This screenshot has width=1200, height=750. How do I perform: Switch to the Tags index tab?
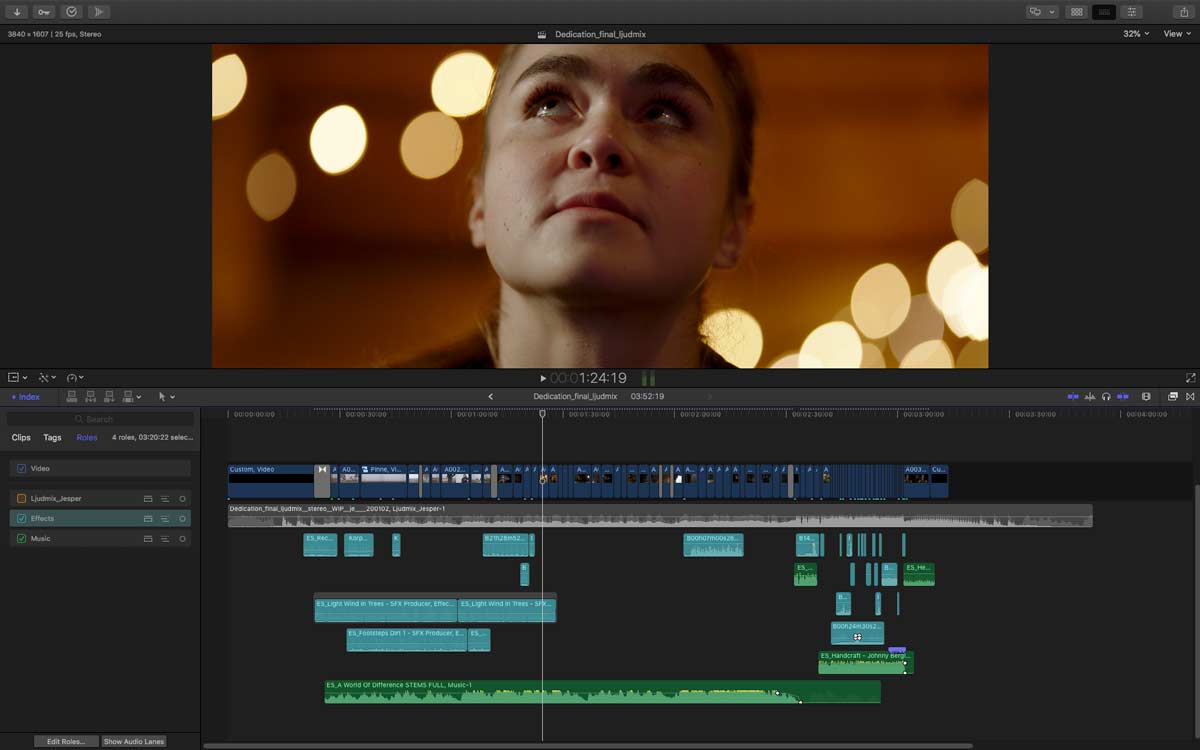point(52,438)
